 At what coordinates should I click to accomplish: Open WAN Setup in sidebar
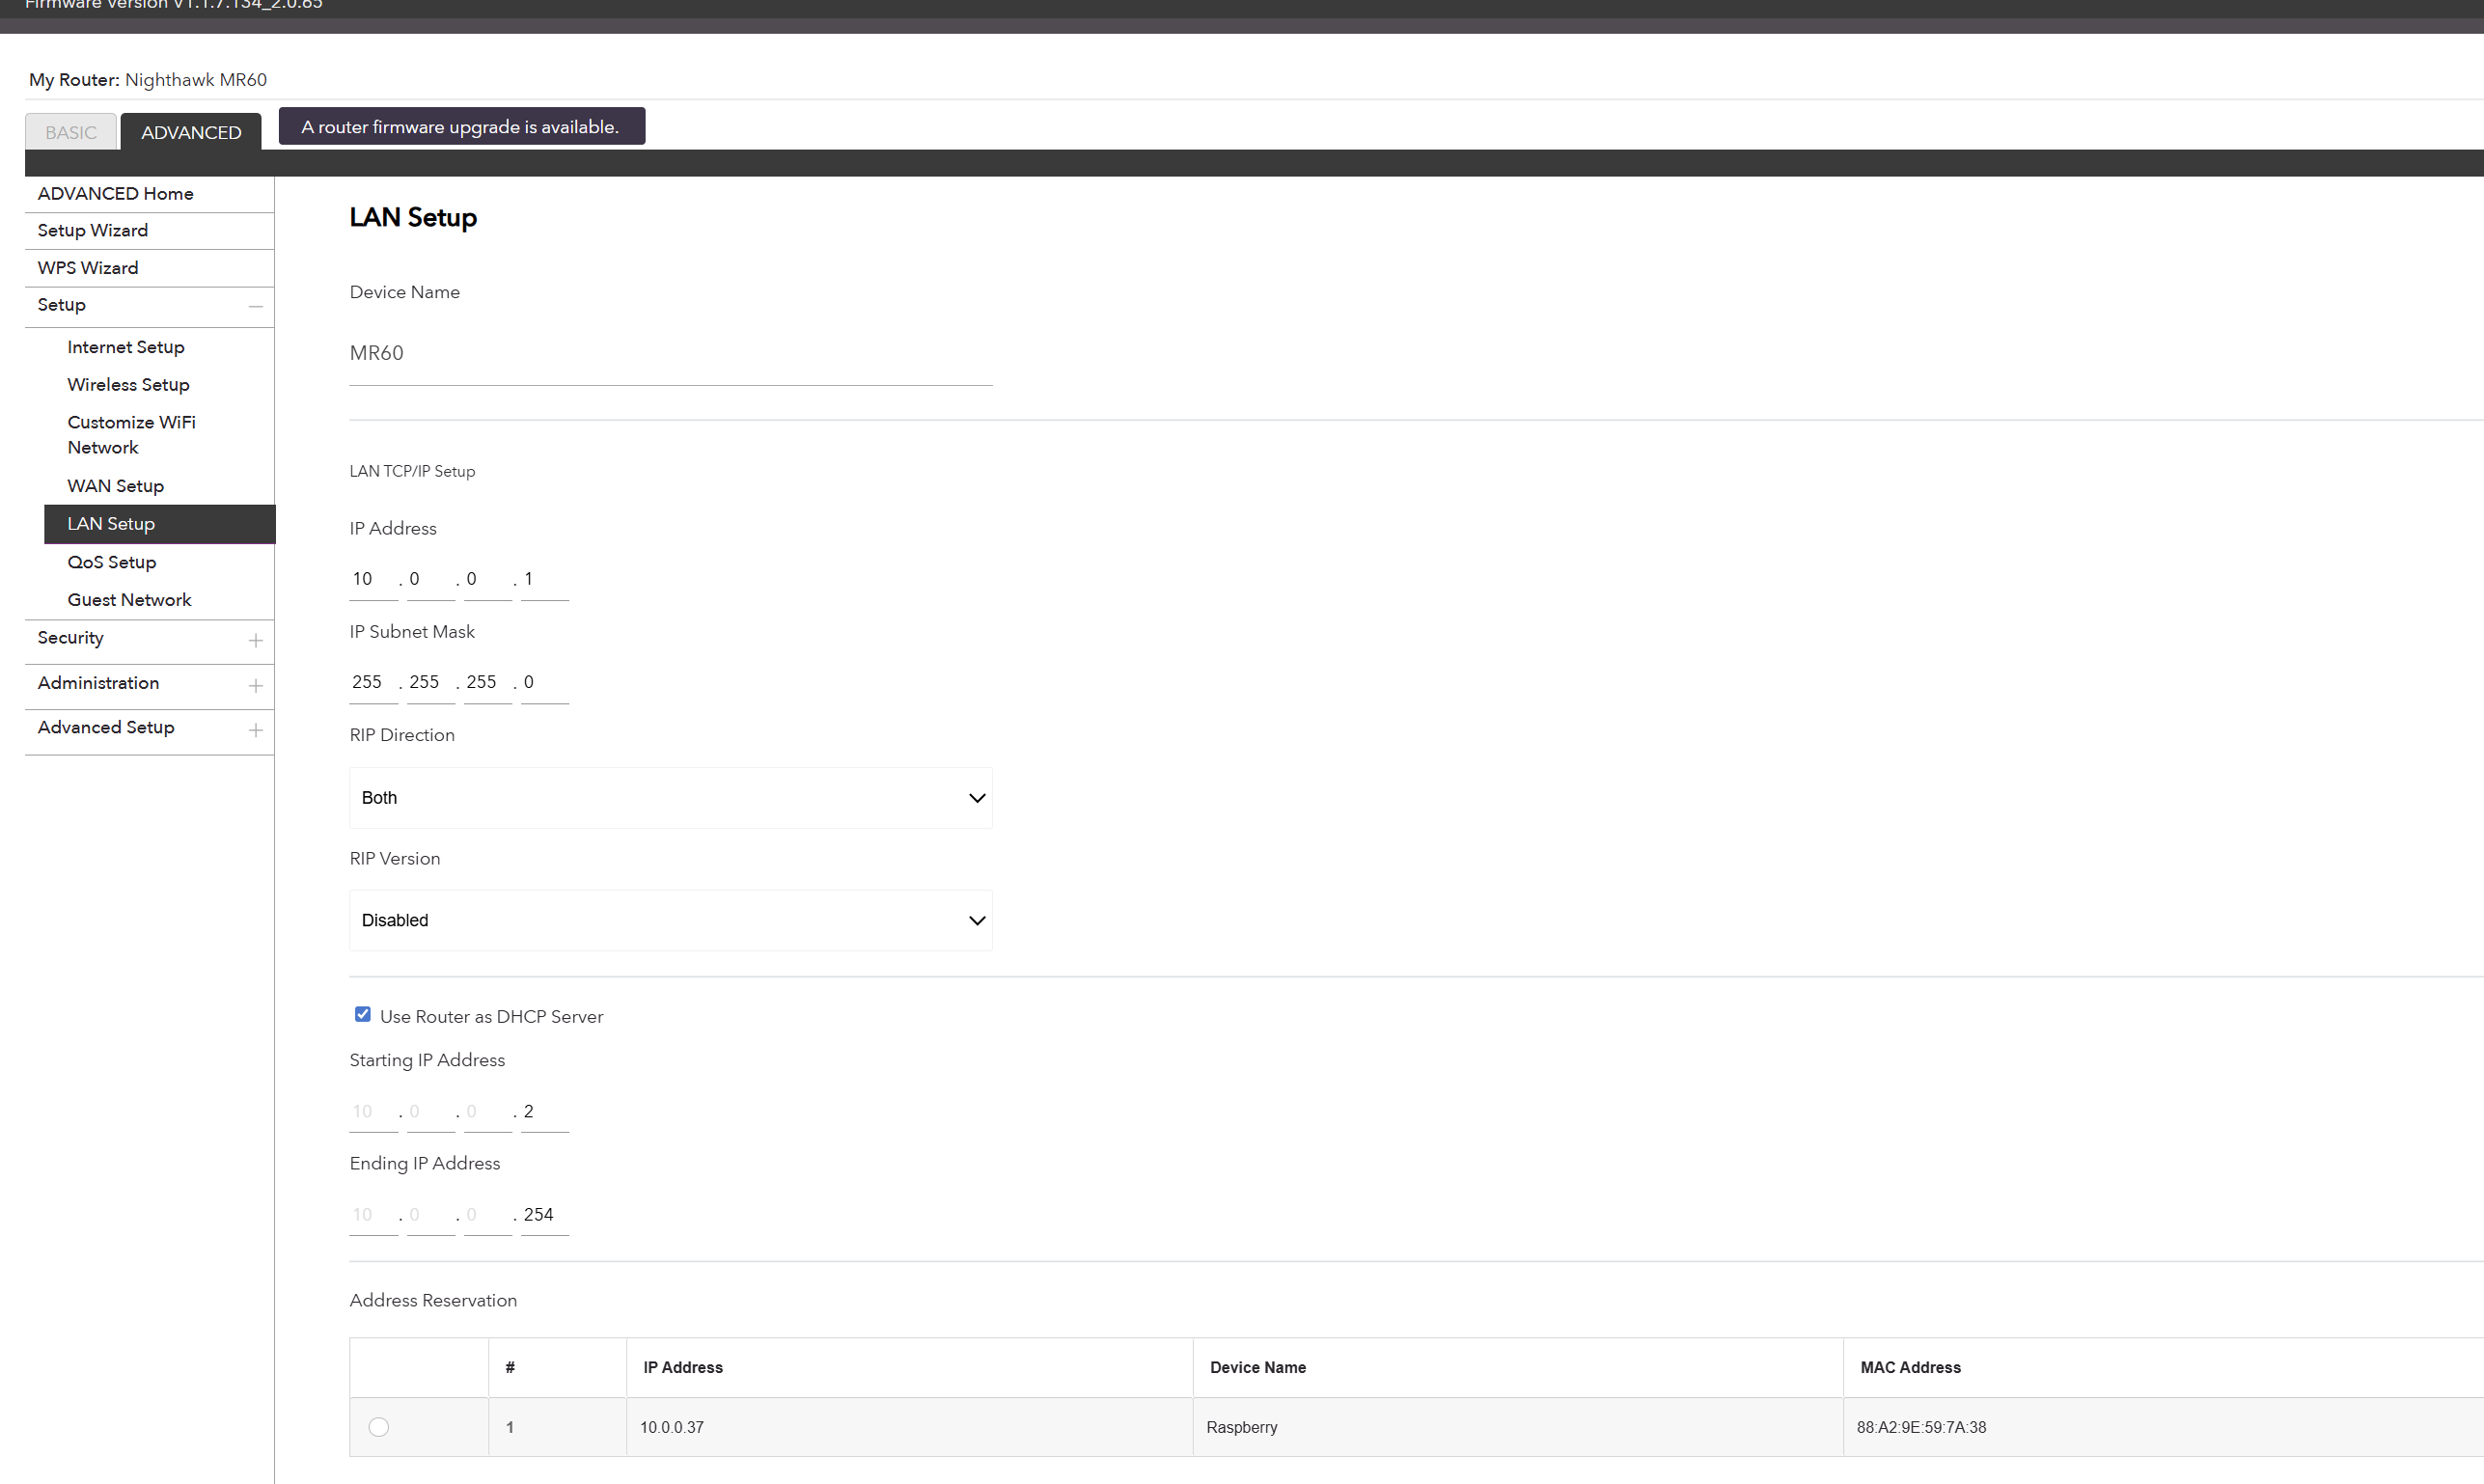pos(115,486)
